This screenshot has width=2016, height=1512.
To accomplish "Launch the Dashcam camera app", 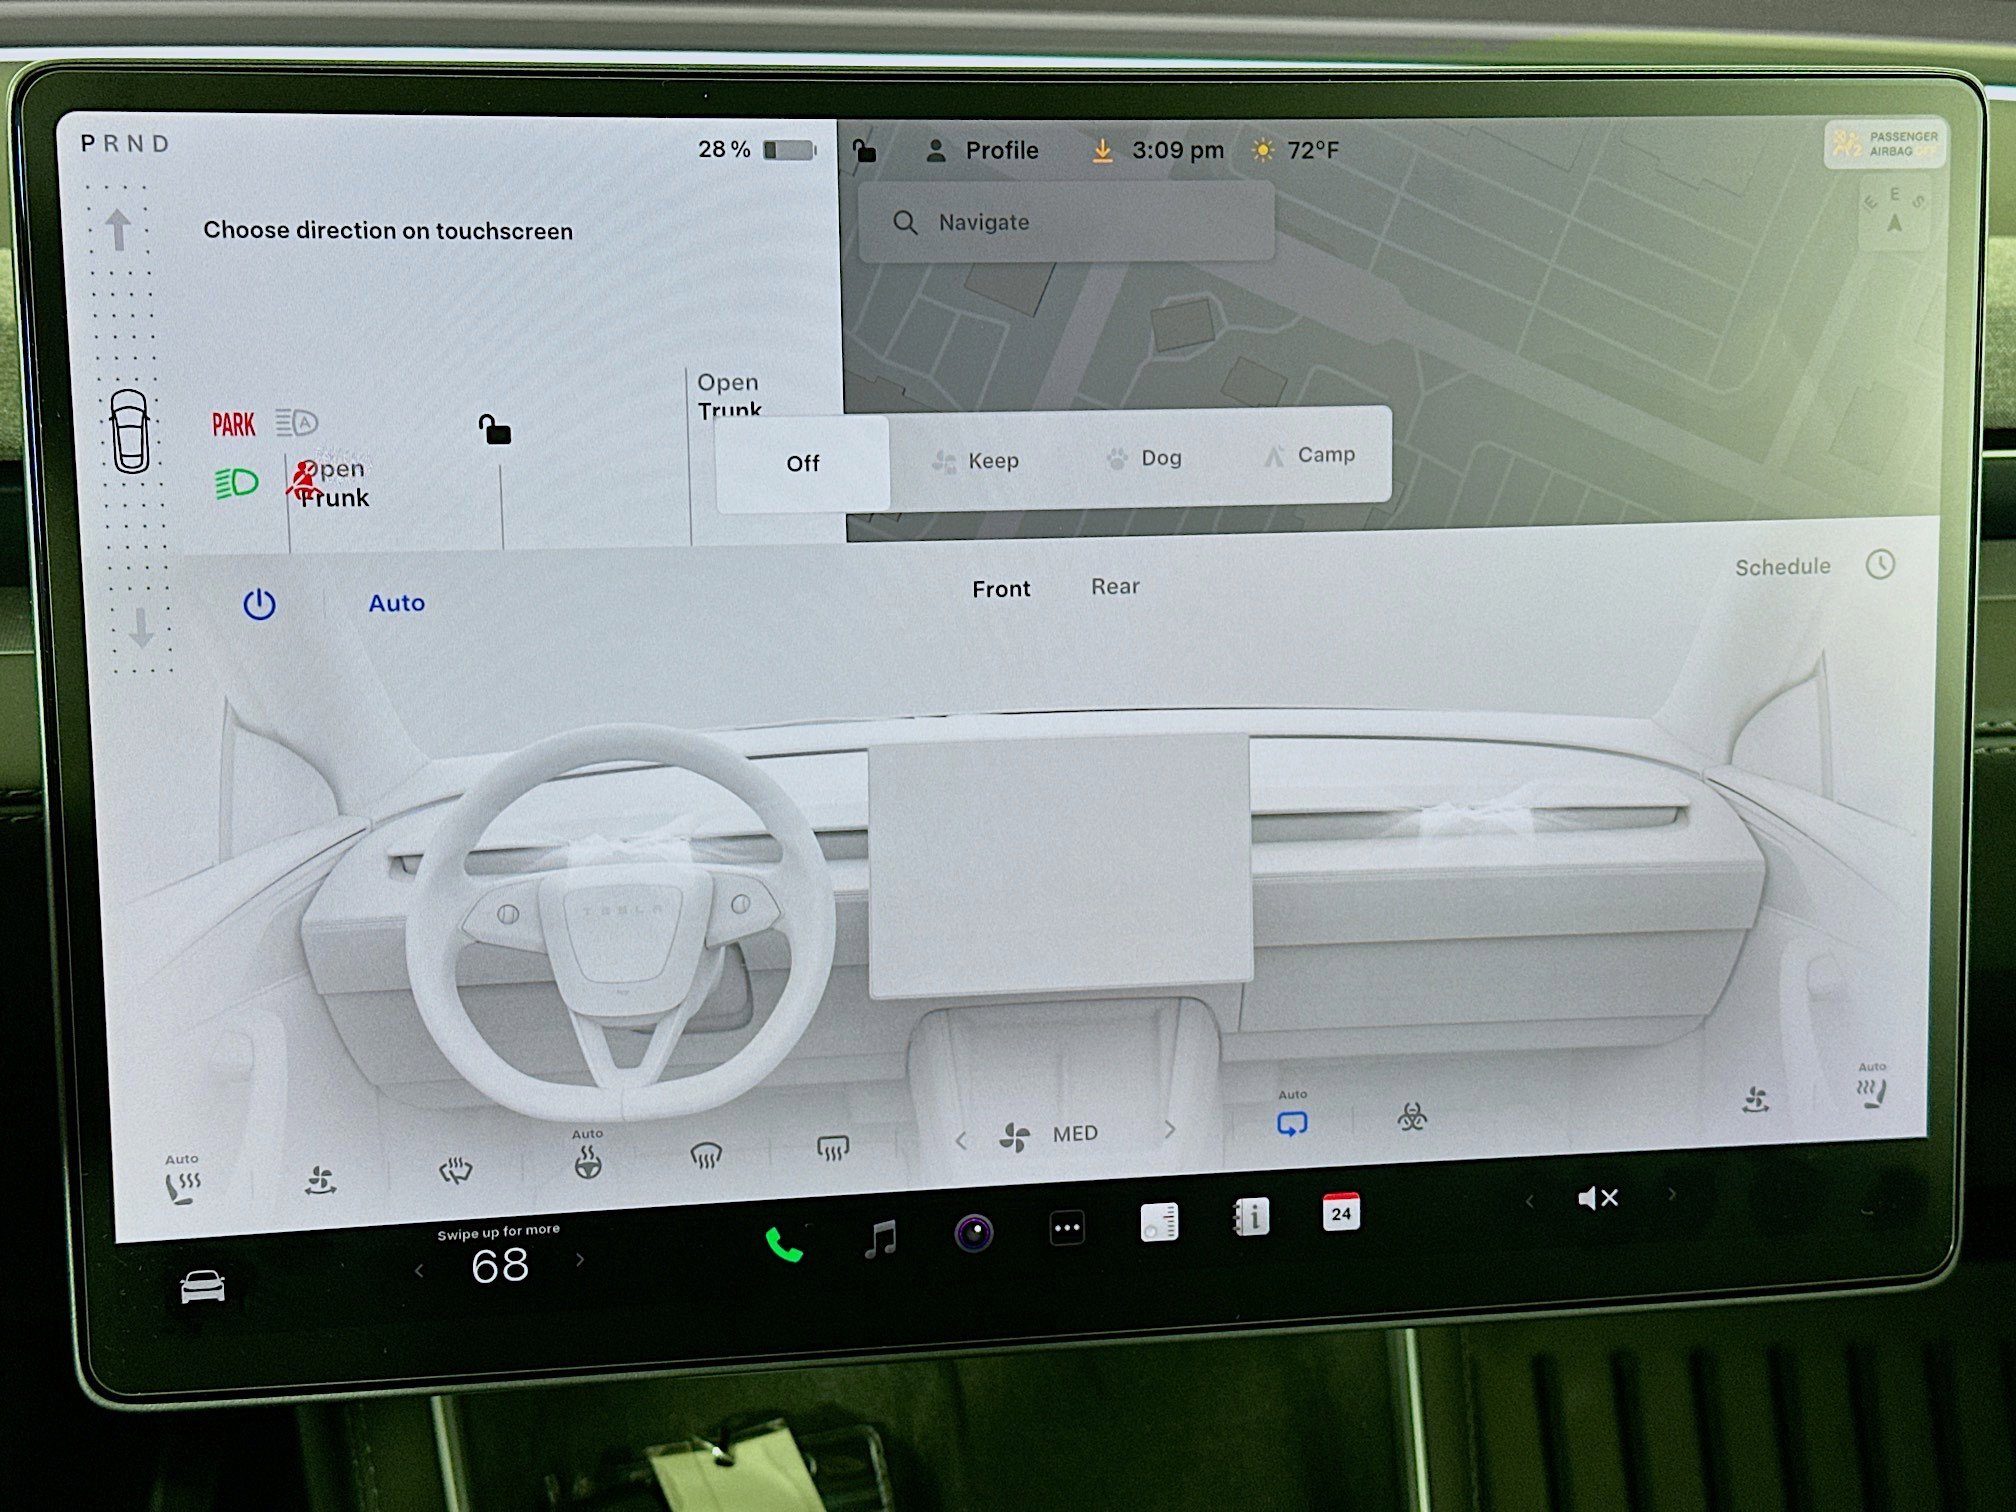I will (973, 1232).
